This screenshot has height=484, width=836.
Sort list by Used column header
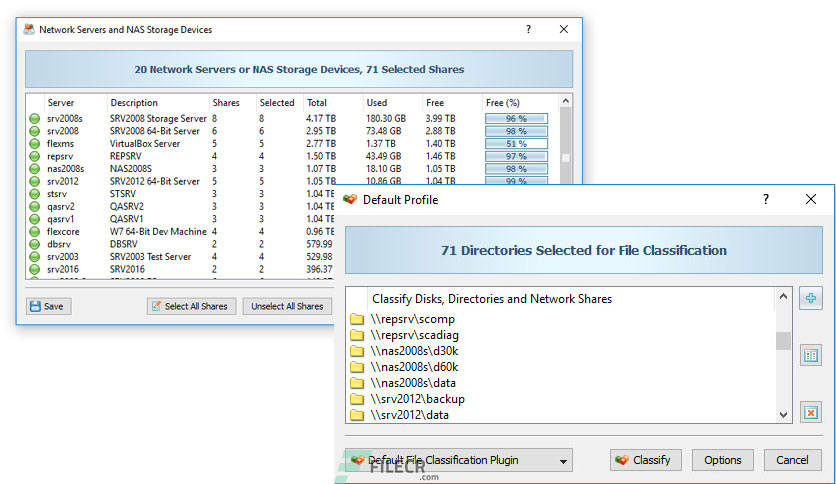point(376,102)
